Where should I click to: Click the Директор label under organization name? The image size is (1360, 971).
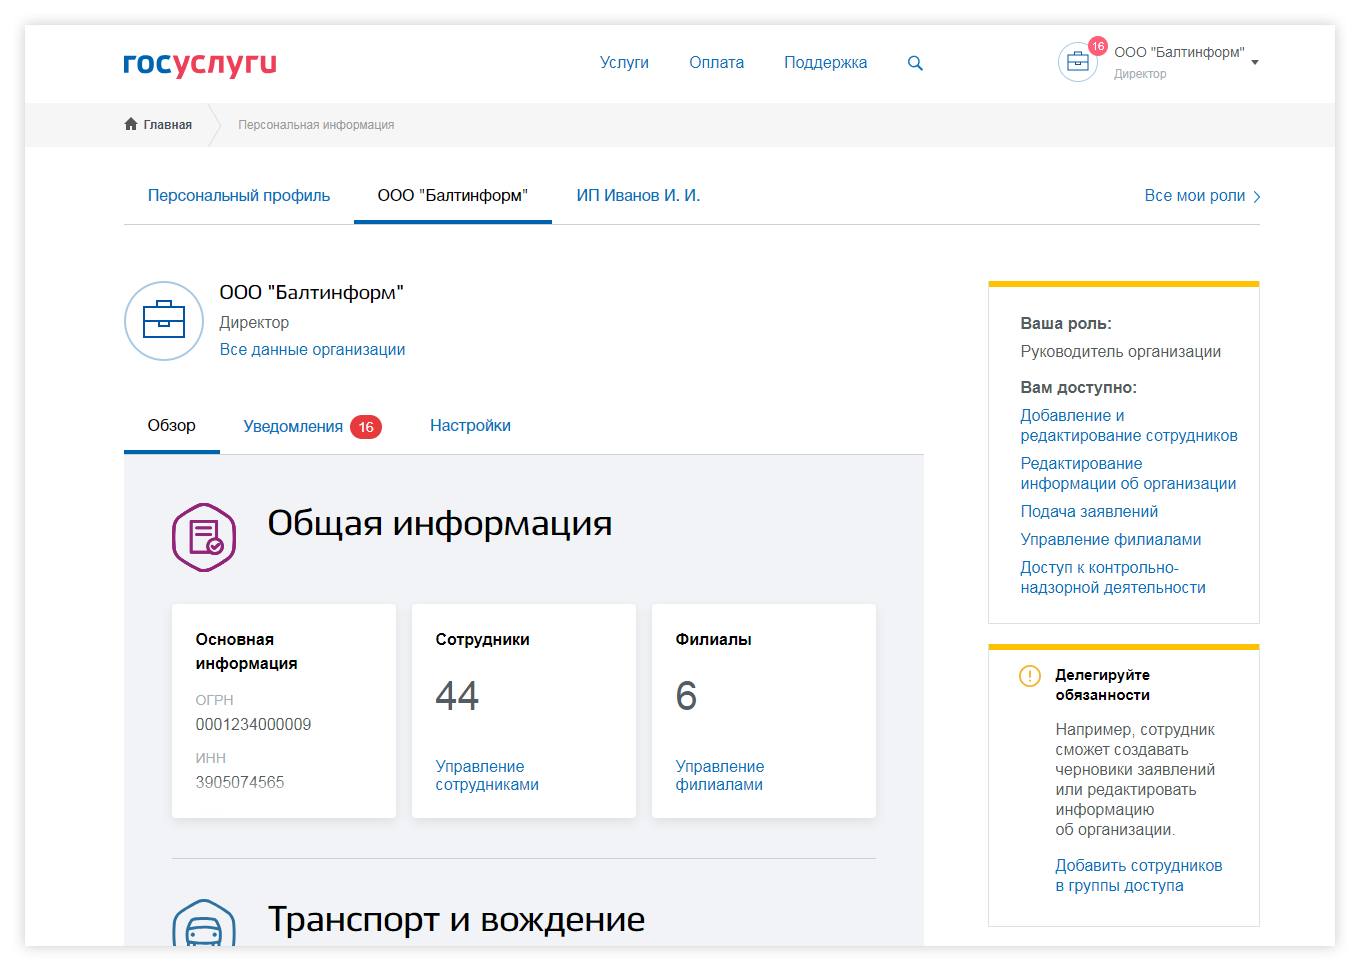coord(254,323)
